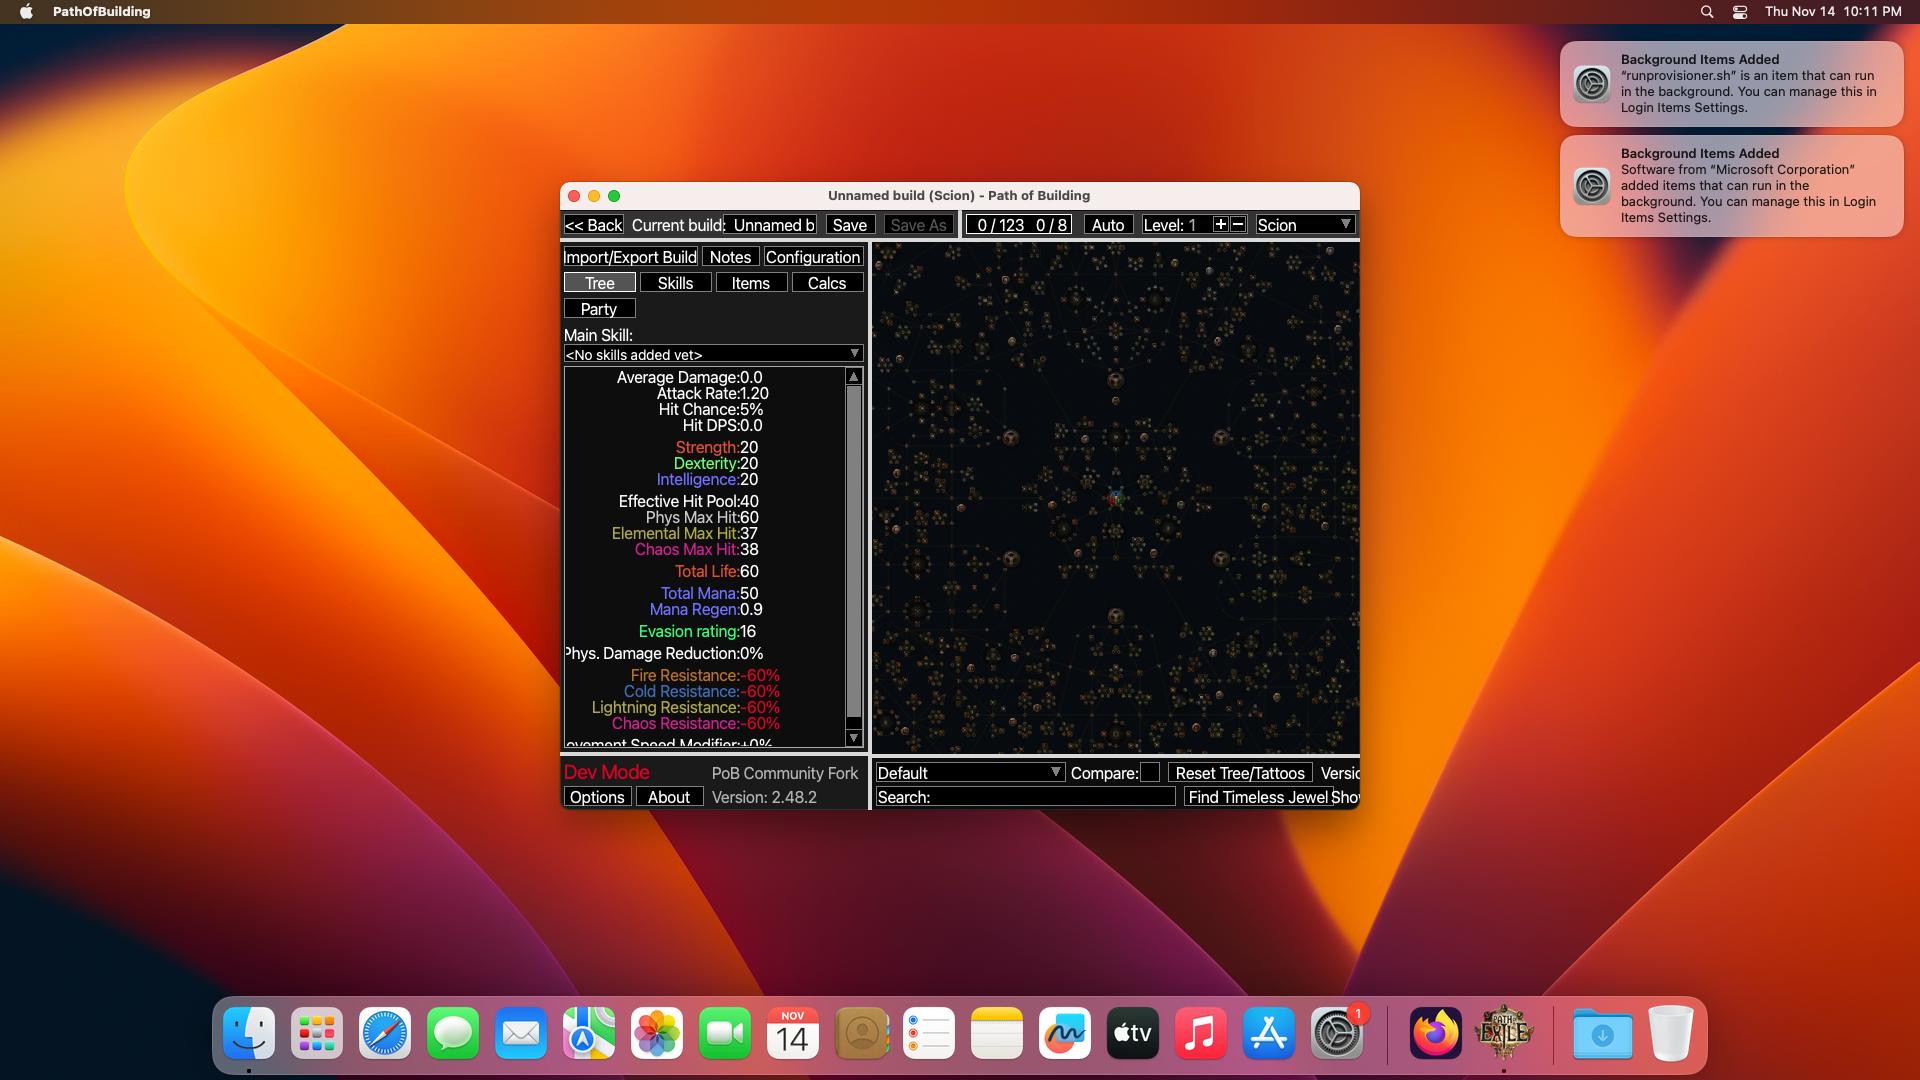Click Microsoft Corporation Background Items notification

[1731, 186]
